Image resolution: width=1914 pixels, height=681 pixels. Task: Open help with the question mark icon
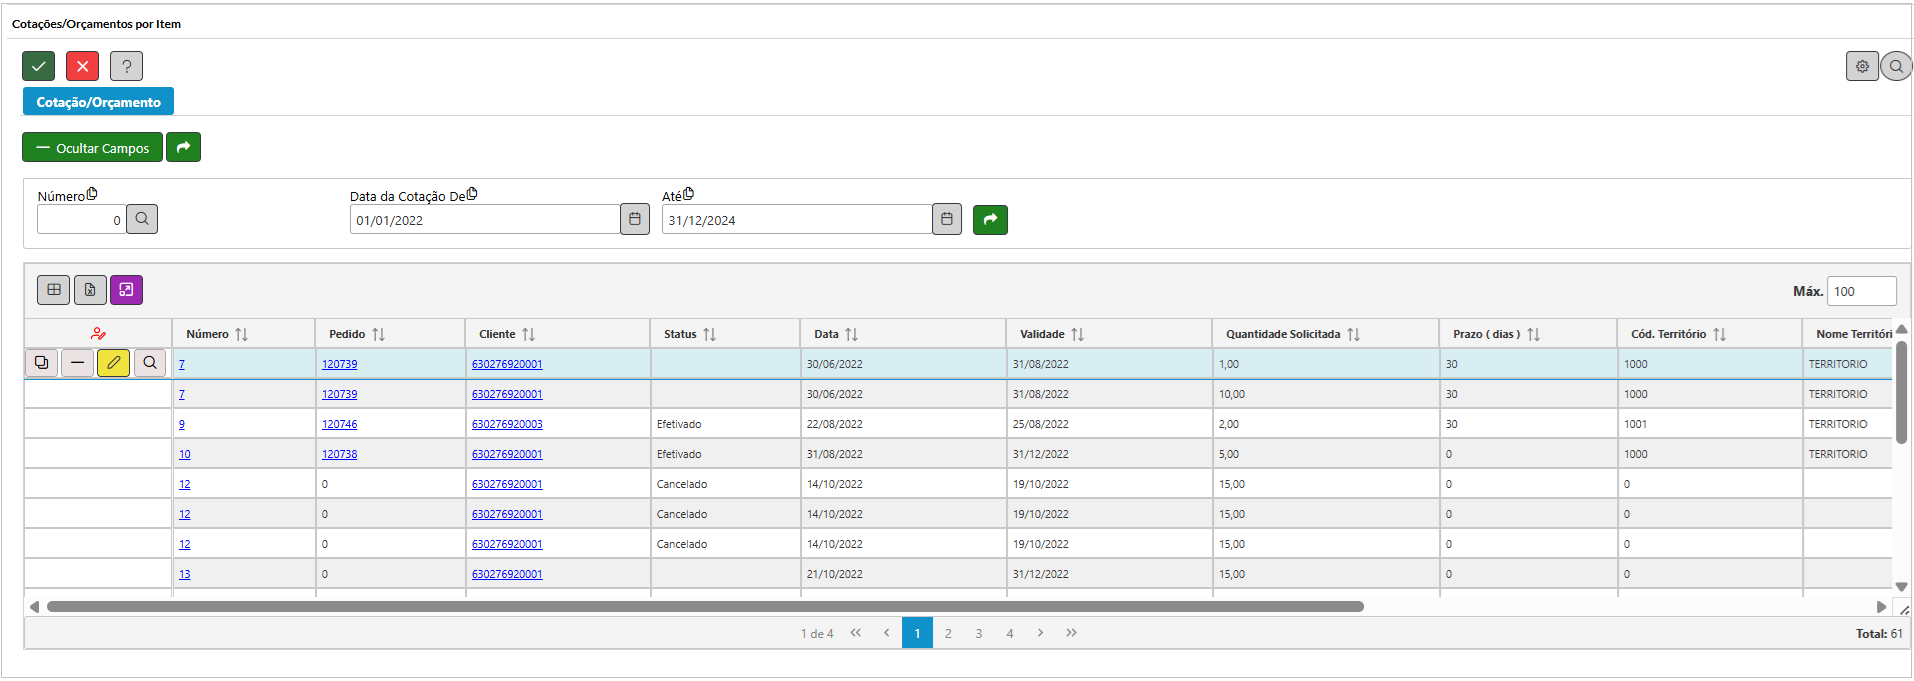[126, 66]
